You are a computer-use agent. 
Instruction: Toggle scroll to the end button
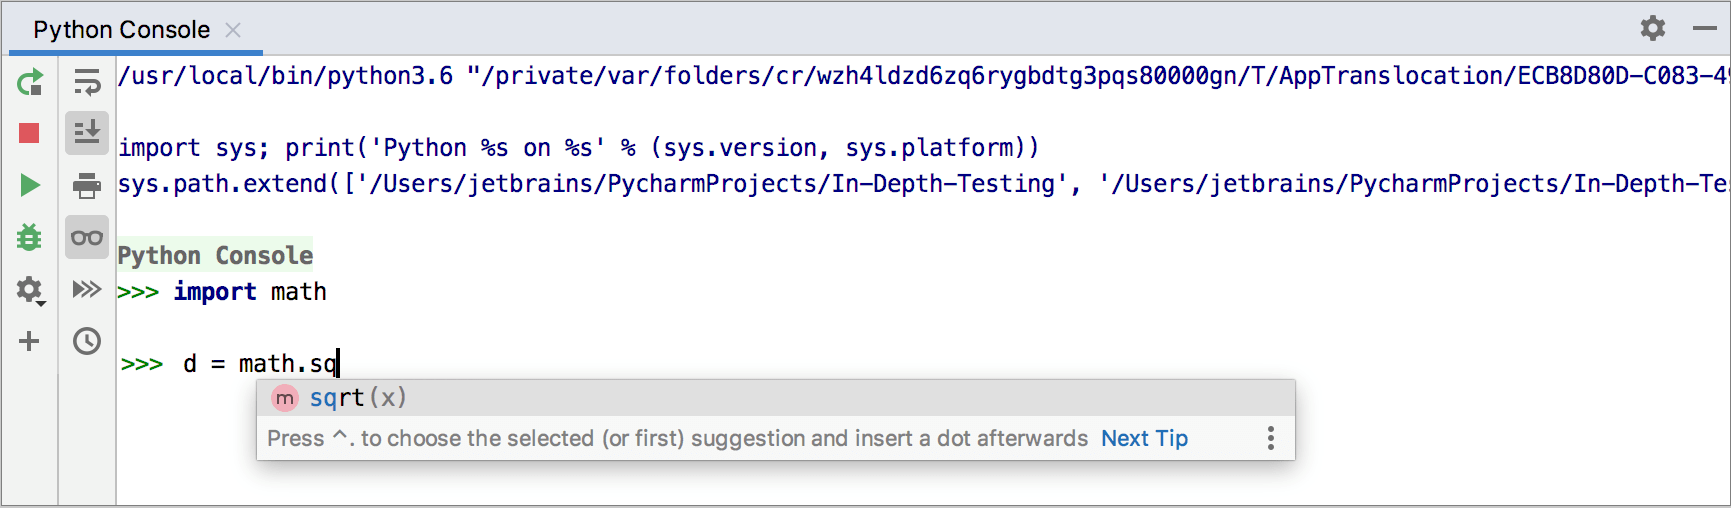point(87,132)
